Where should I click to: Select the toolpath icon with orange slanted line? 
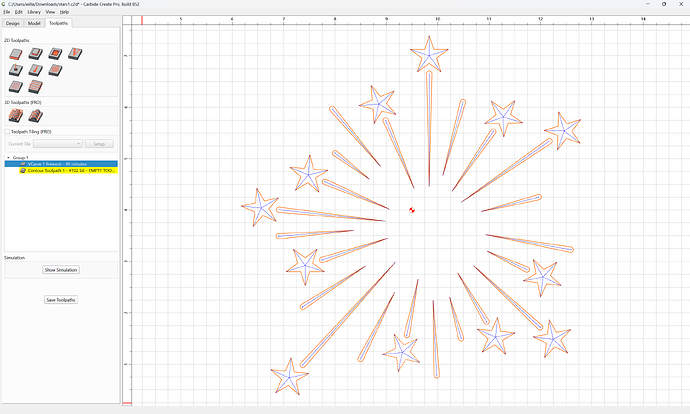[36, 70]
